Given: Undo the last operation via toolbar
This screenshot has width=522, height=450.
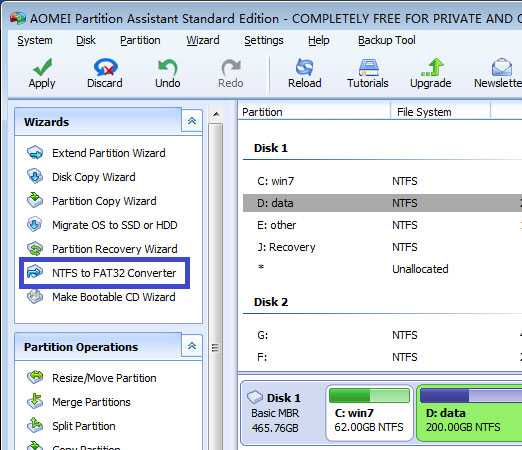Looking at the screenshot, I should pyautogui.click(x=167, y=67).
